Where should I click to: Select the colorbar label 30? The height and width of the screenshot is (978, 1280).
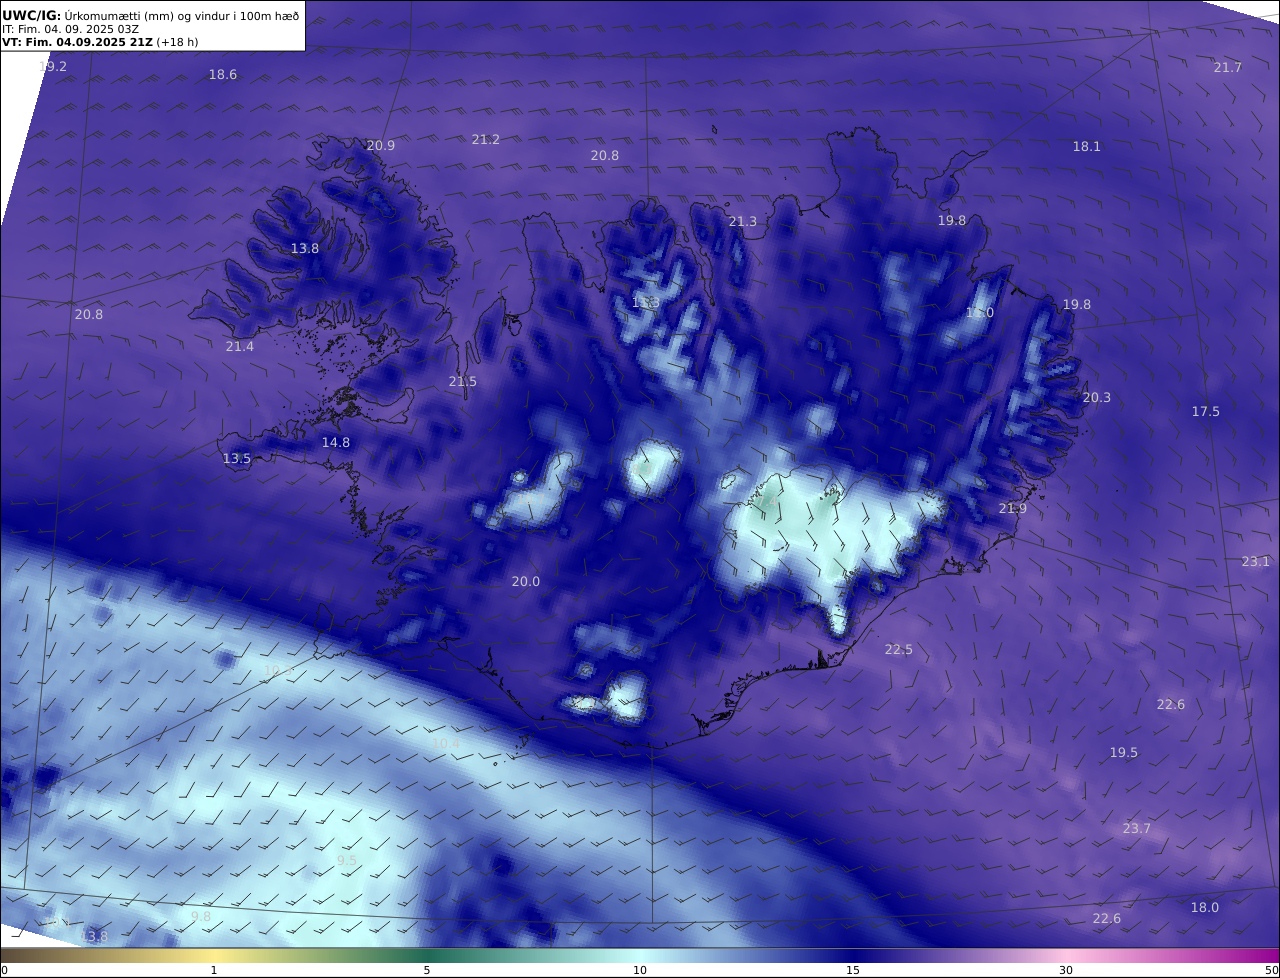coord(1066,970)
